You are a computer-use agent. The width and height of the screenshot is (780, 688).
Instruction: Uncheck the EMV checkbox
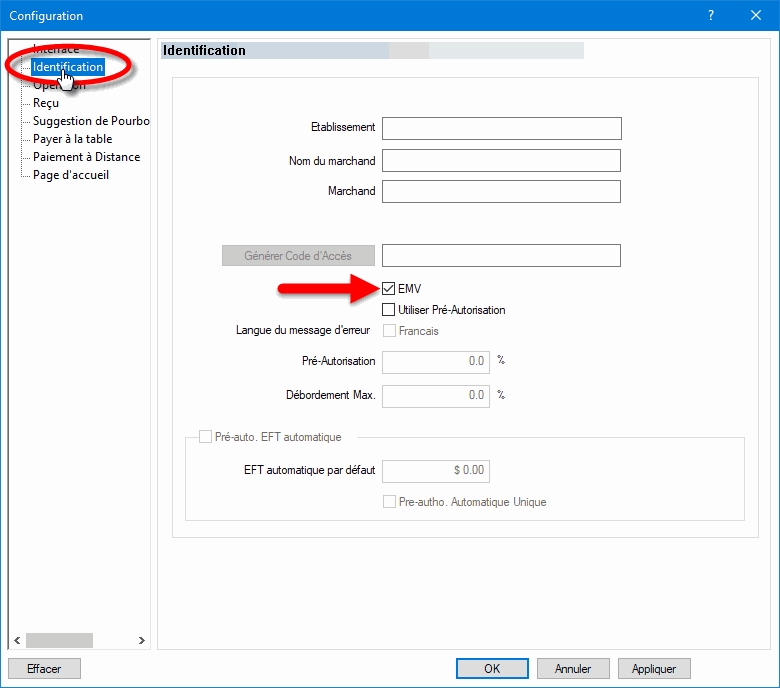click(389, 289)
